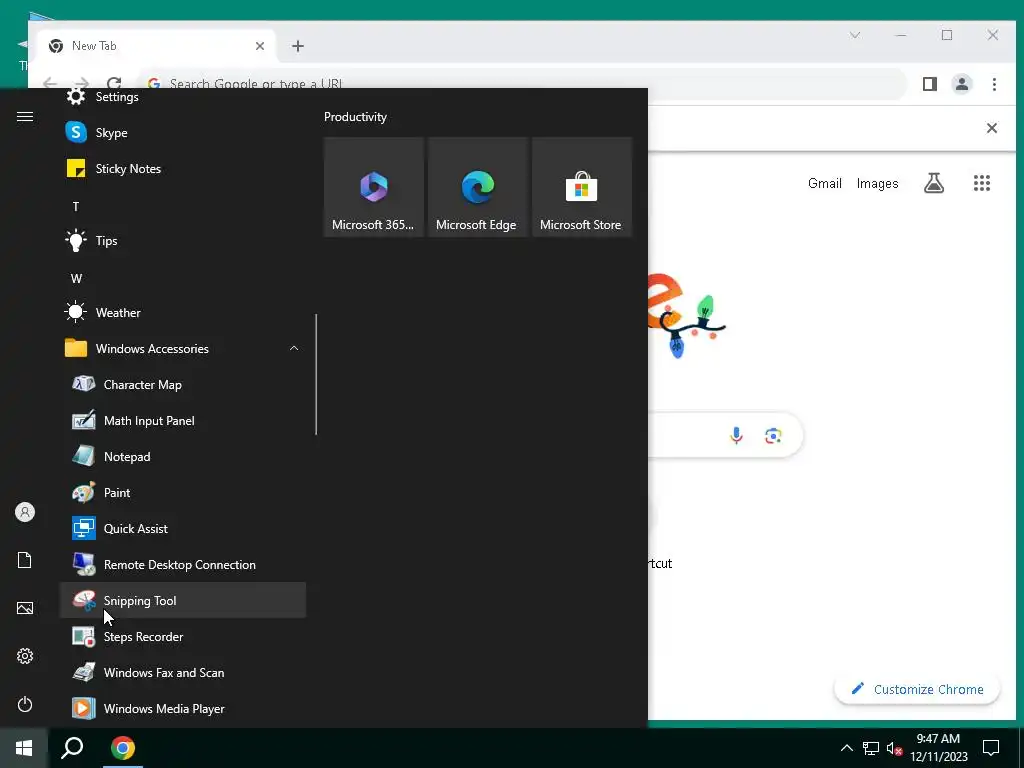Launch Paint
Viewport: 1024px width, 768px height.
(183, 492)
